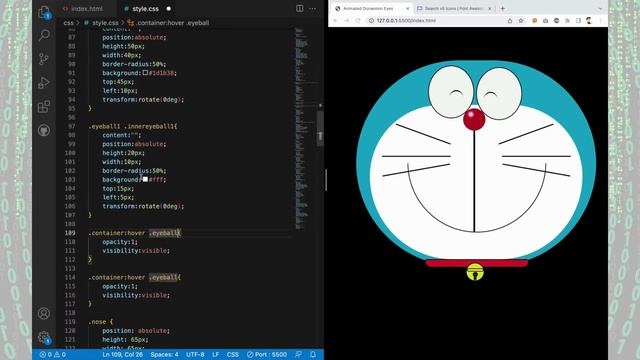Click browser Forward button
640x360 pixels.
pyautogui.click(x=347, y=20)
